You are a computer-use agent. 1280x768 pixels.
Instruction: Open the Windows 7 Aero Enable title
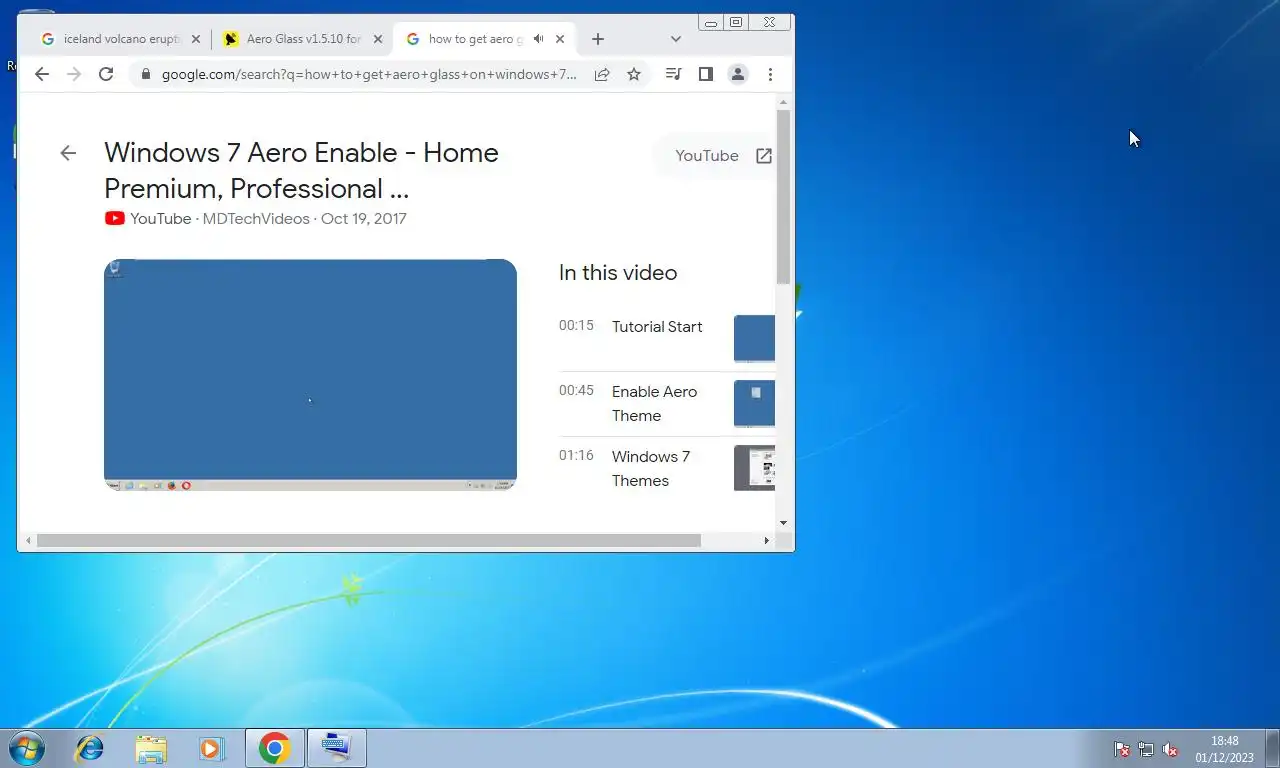301,170
